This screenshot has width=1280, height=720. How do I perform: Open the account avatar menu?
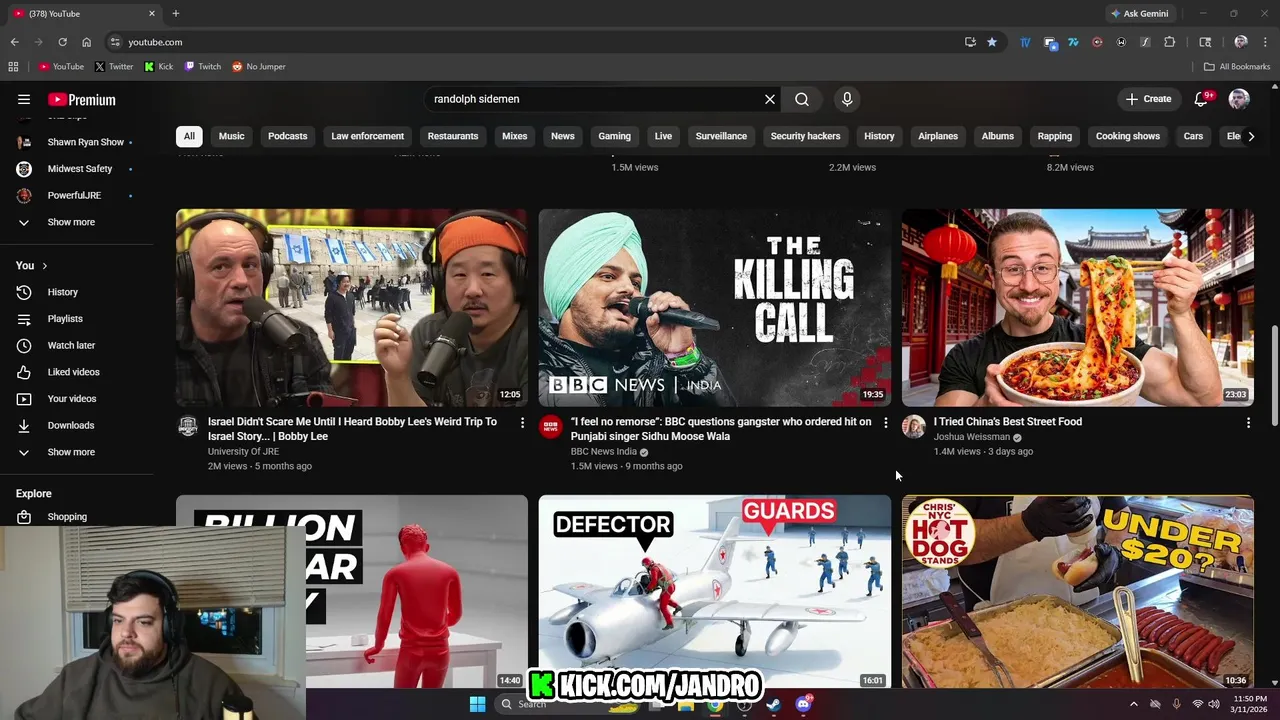(x=1239, y=99)
